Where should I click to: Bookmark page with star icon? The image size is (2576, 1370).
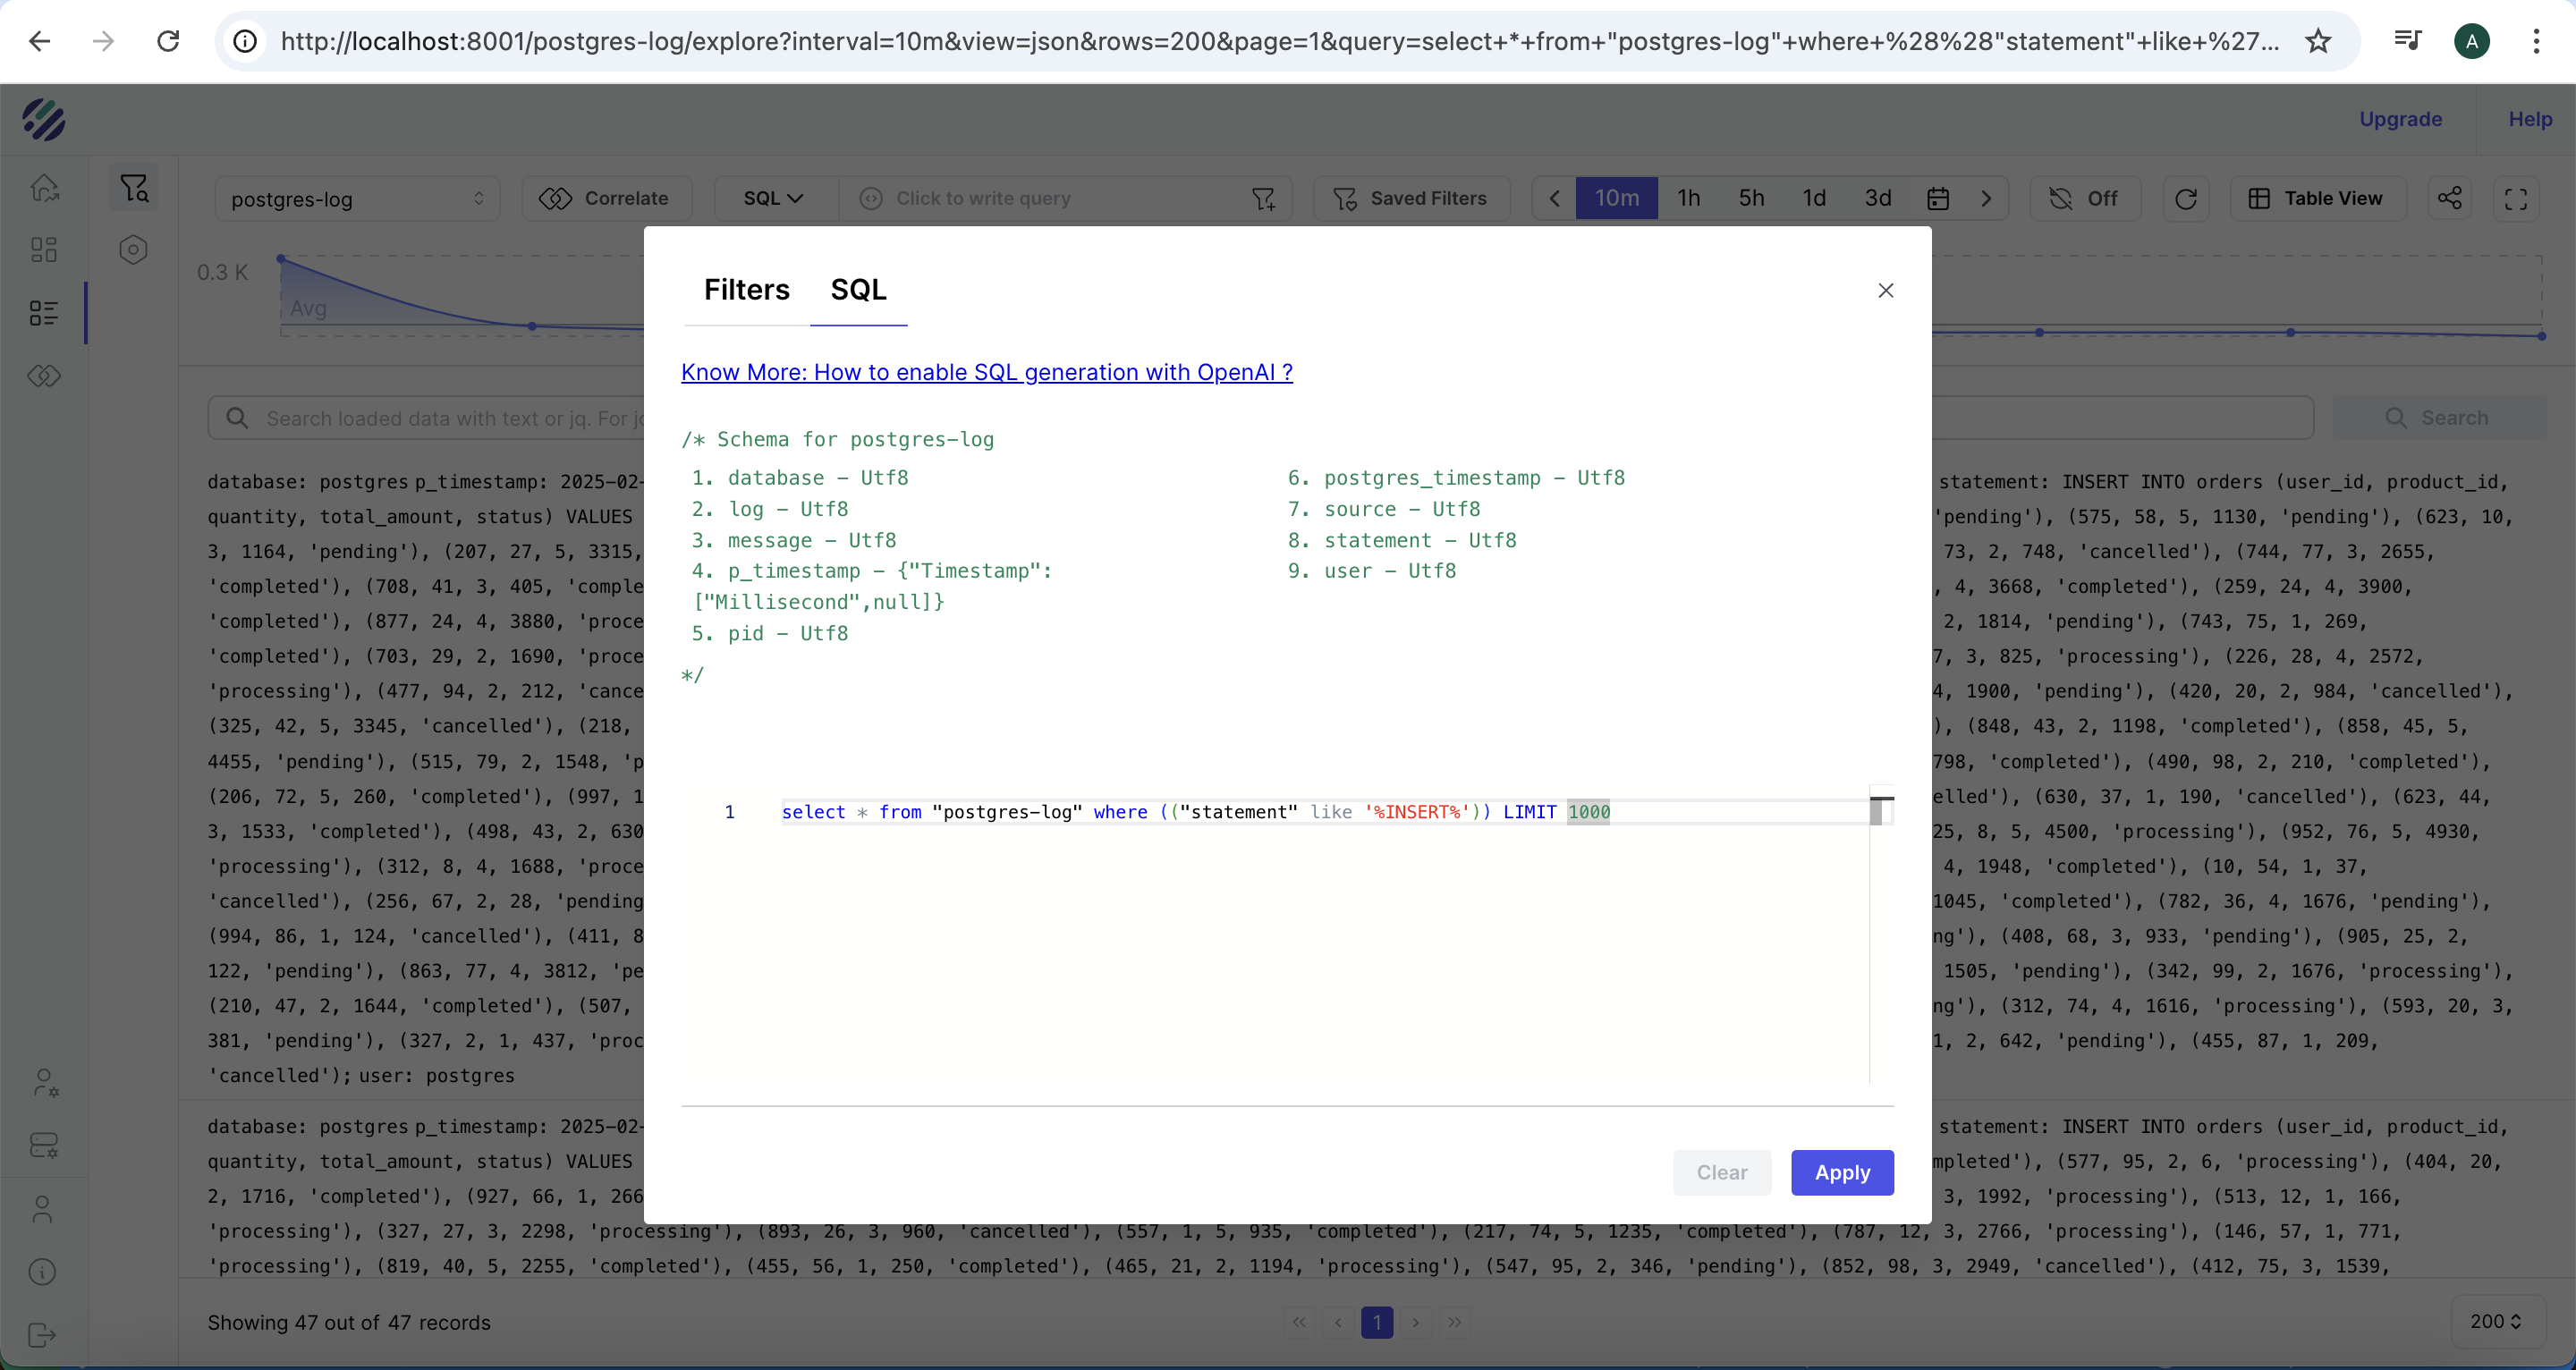(2317, 41)
